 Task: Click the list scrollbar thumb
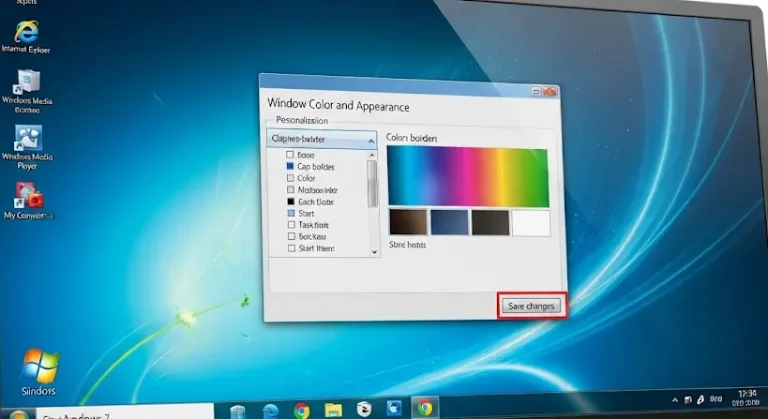(x=372, y=184)
